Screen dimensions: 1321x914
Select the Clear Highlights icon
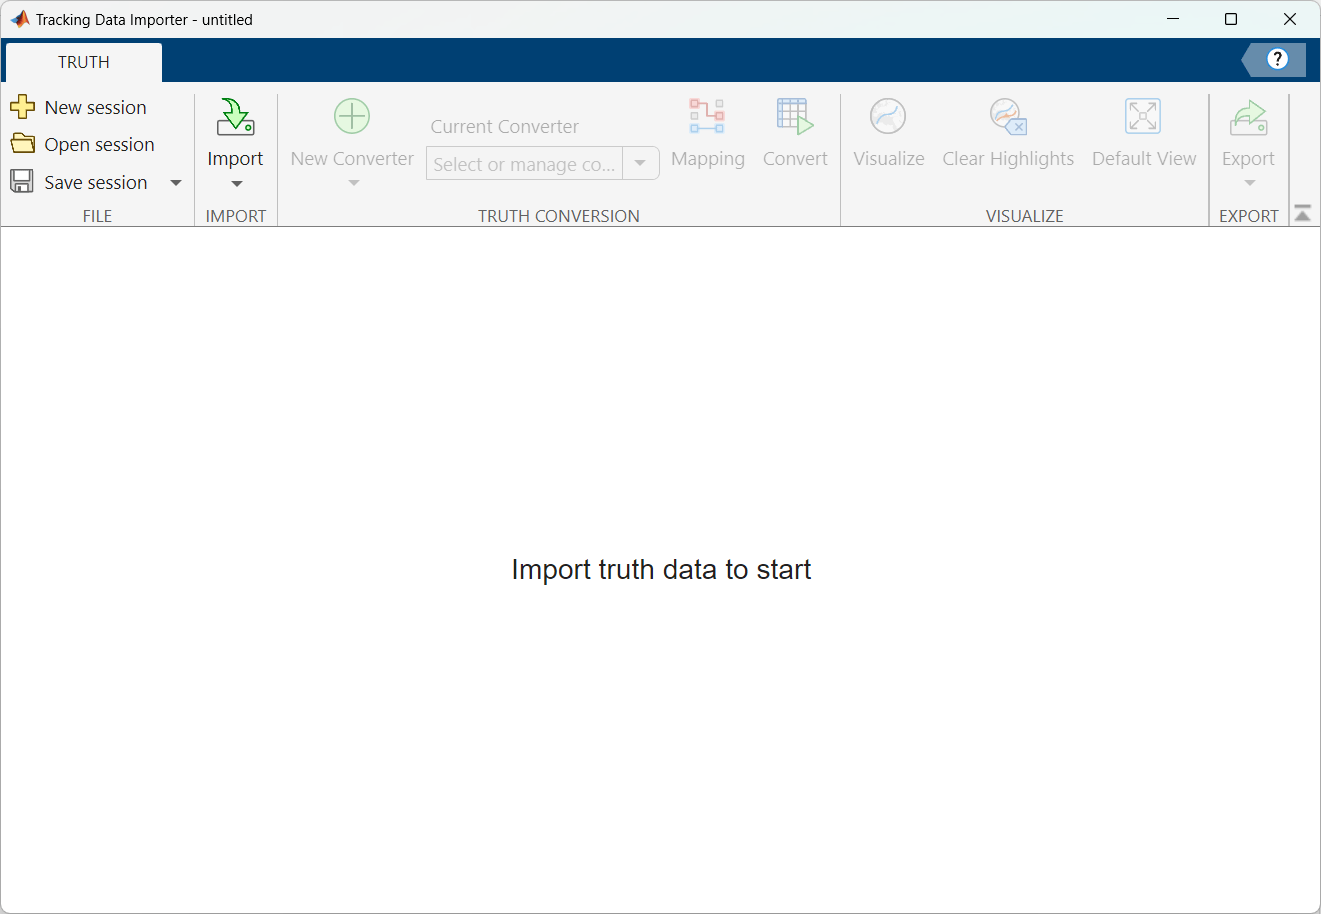click(x=1008, y=117)
